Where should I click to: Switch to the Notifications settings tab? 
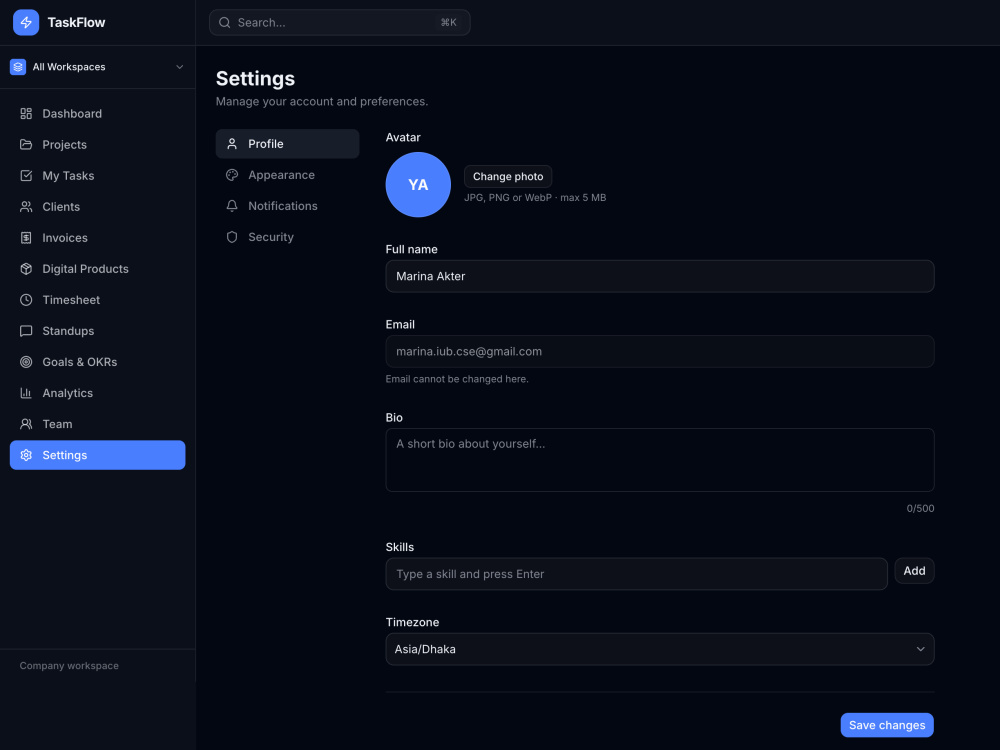click(288, 206)
